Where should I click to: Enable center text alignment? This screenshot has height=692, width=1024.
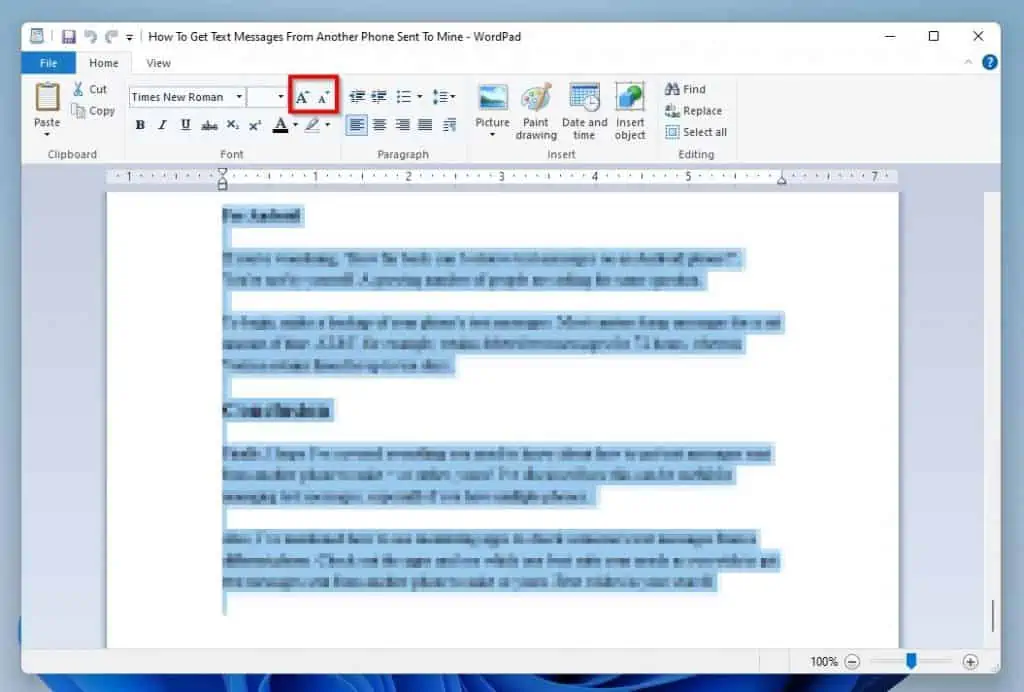coord(379,125)
